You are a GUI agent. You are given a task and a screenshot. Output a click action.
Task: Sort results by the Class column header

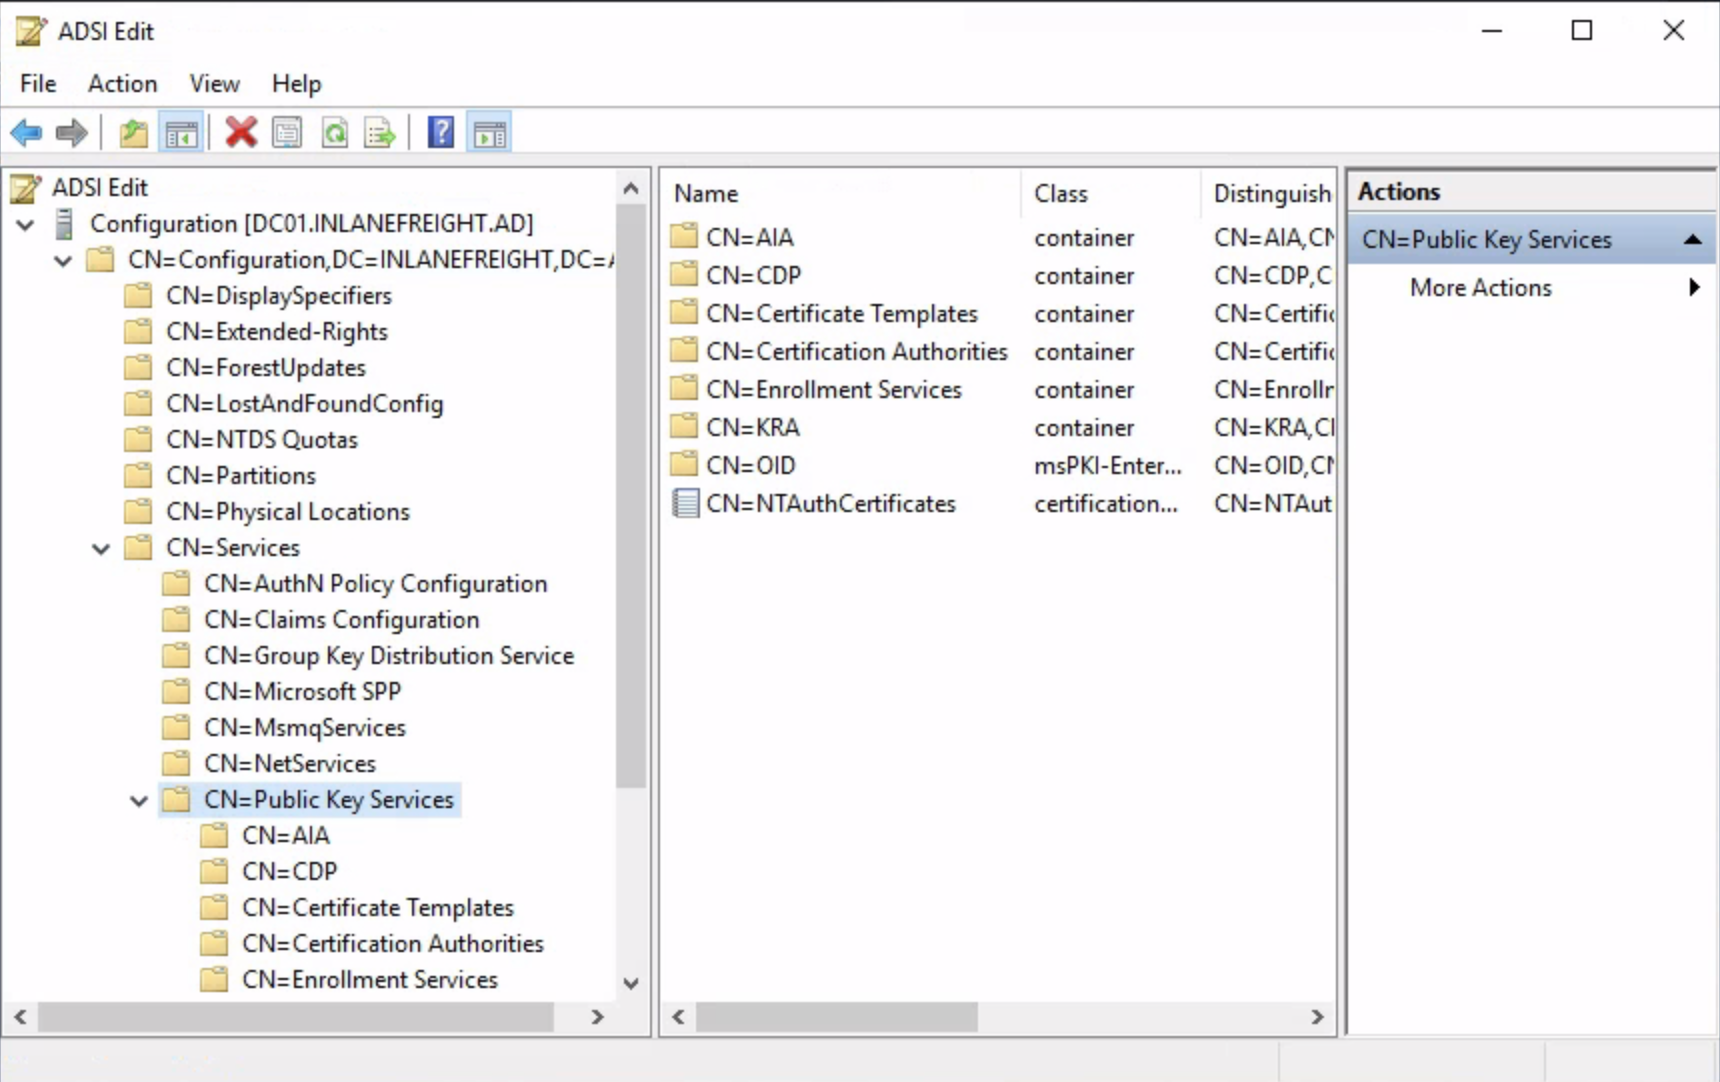1061,193
